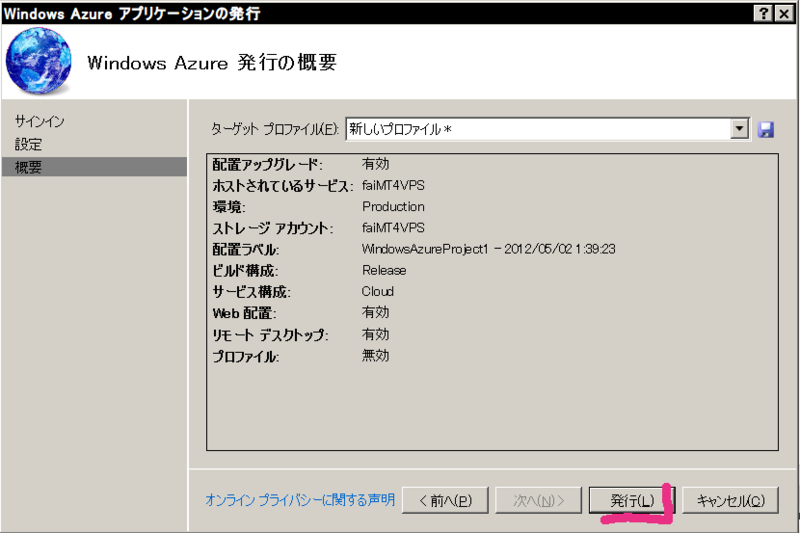
Task: Click the Production environment value
Action: (393, 207)
